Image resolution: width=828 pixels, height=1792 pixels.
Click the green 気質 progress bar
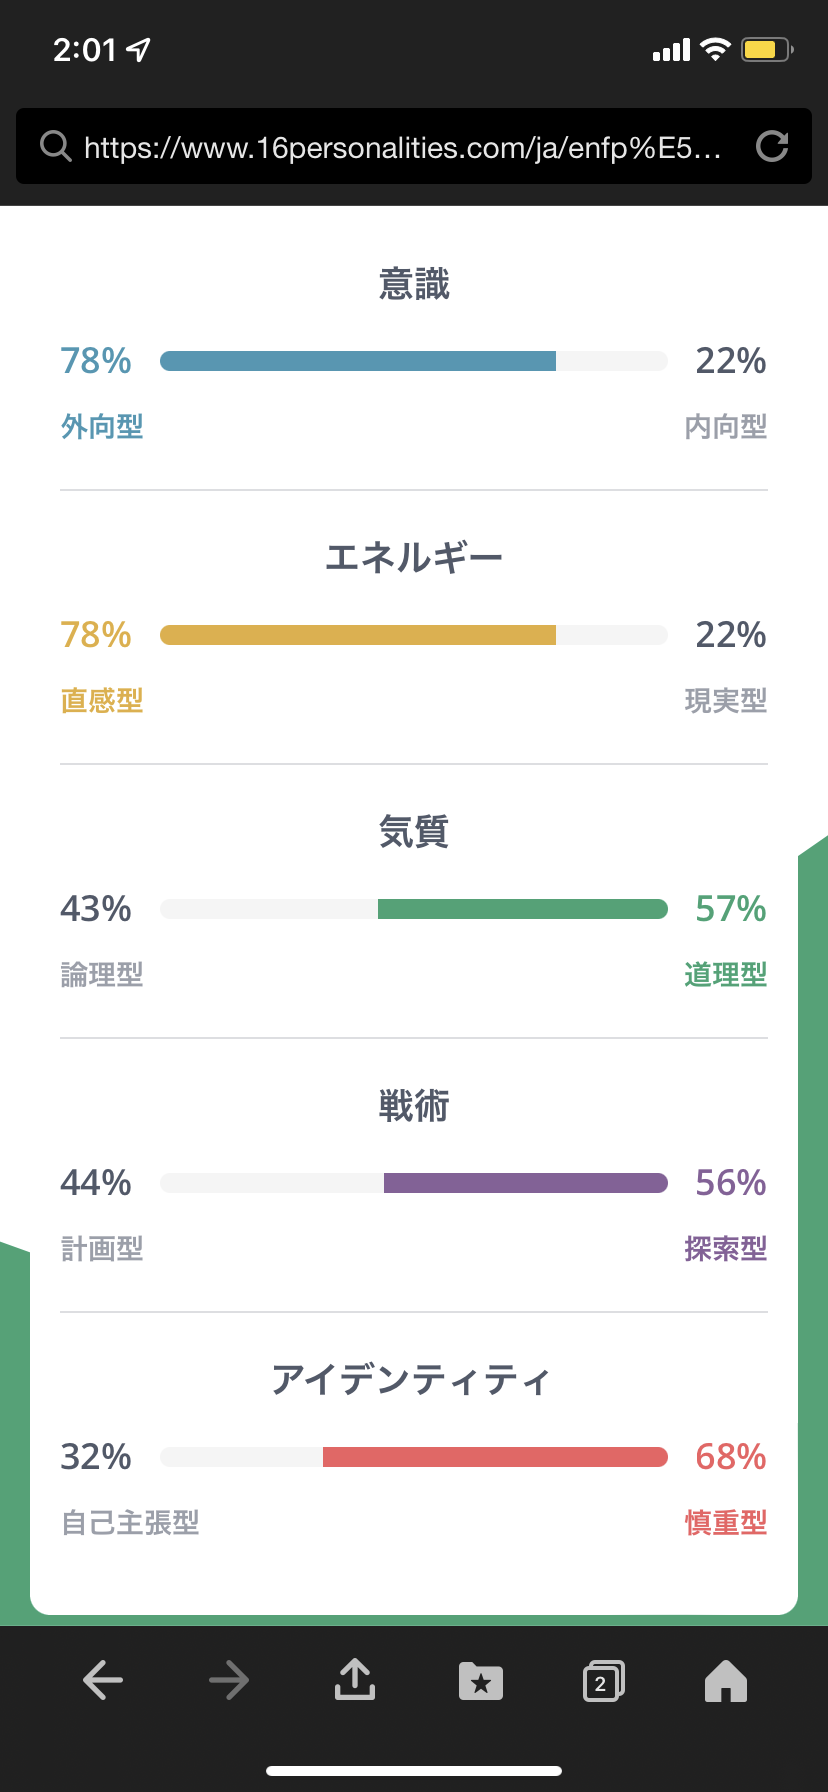point(522,909)
